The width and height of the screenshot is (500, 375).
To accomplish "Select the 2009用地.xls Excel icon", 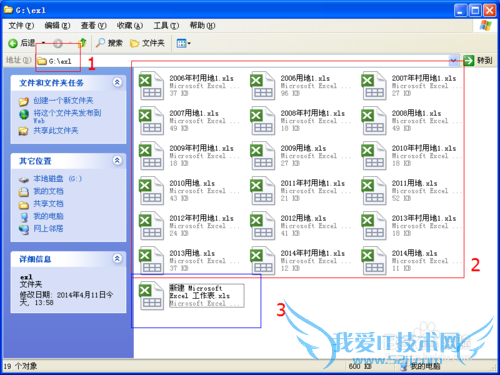I will 263,156.
